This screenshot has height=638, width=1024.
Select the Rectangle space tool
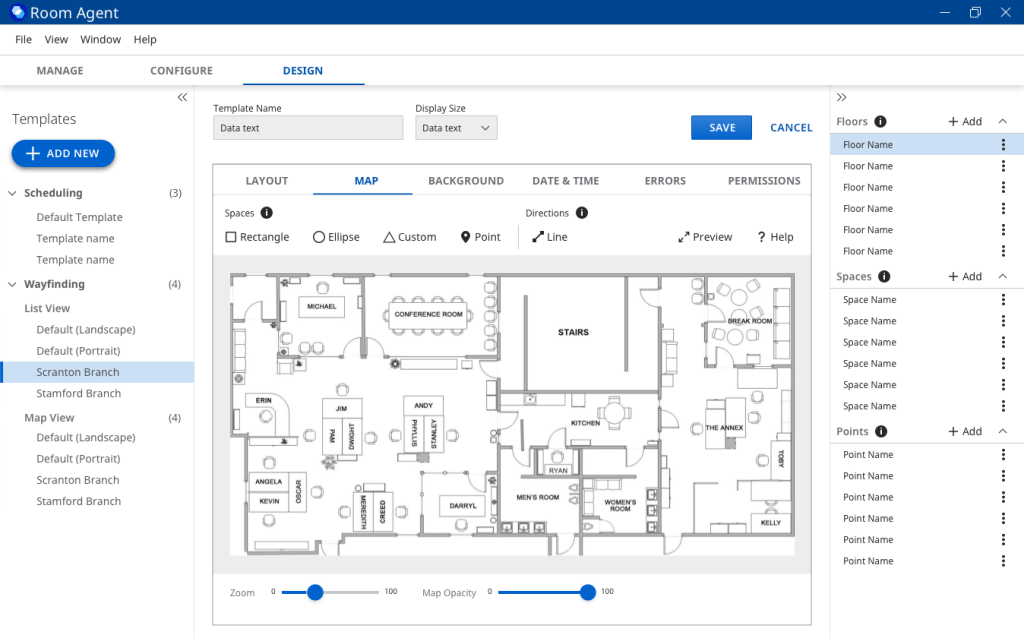[257, 237]
